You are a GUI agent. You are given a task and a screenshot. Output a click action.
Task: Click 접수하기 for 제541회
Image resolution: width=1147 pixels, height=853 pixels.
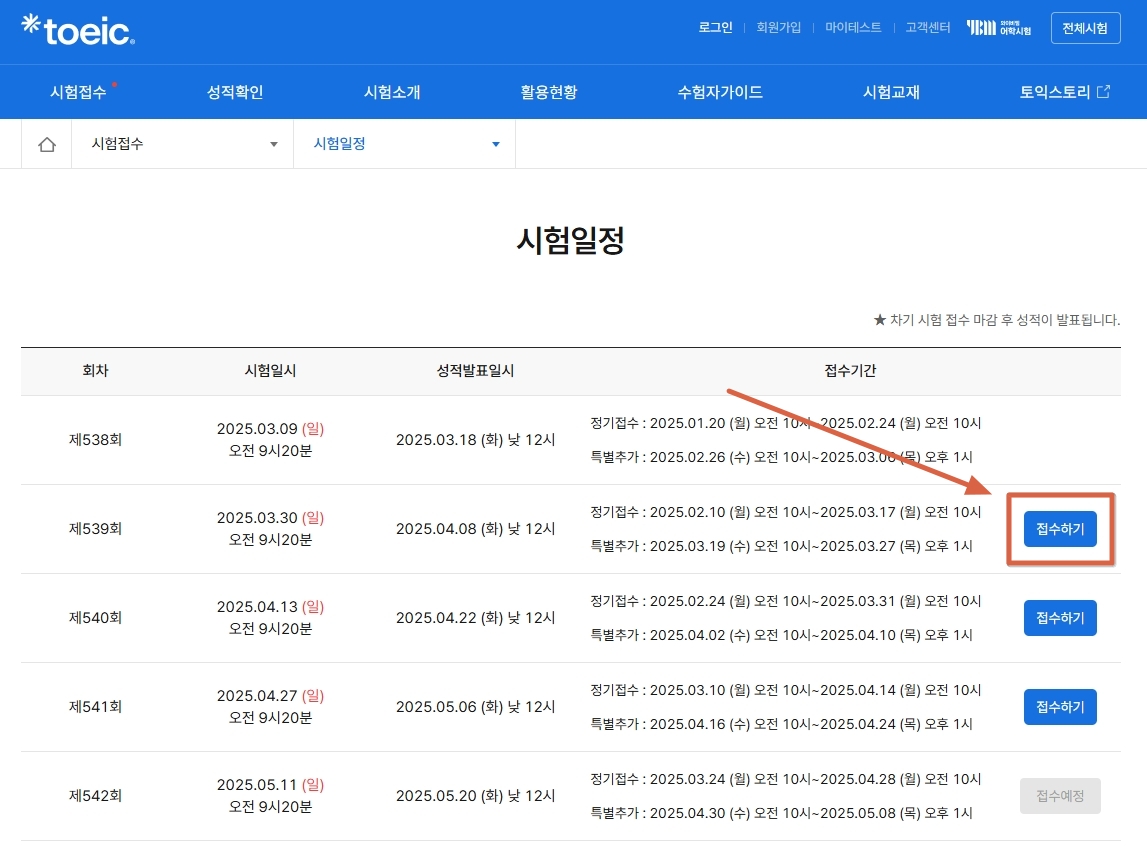1060,707
